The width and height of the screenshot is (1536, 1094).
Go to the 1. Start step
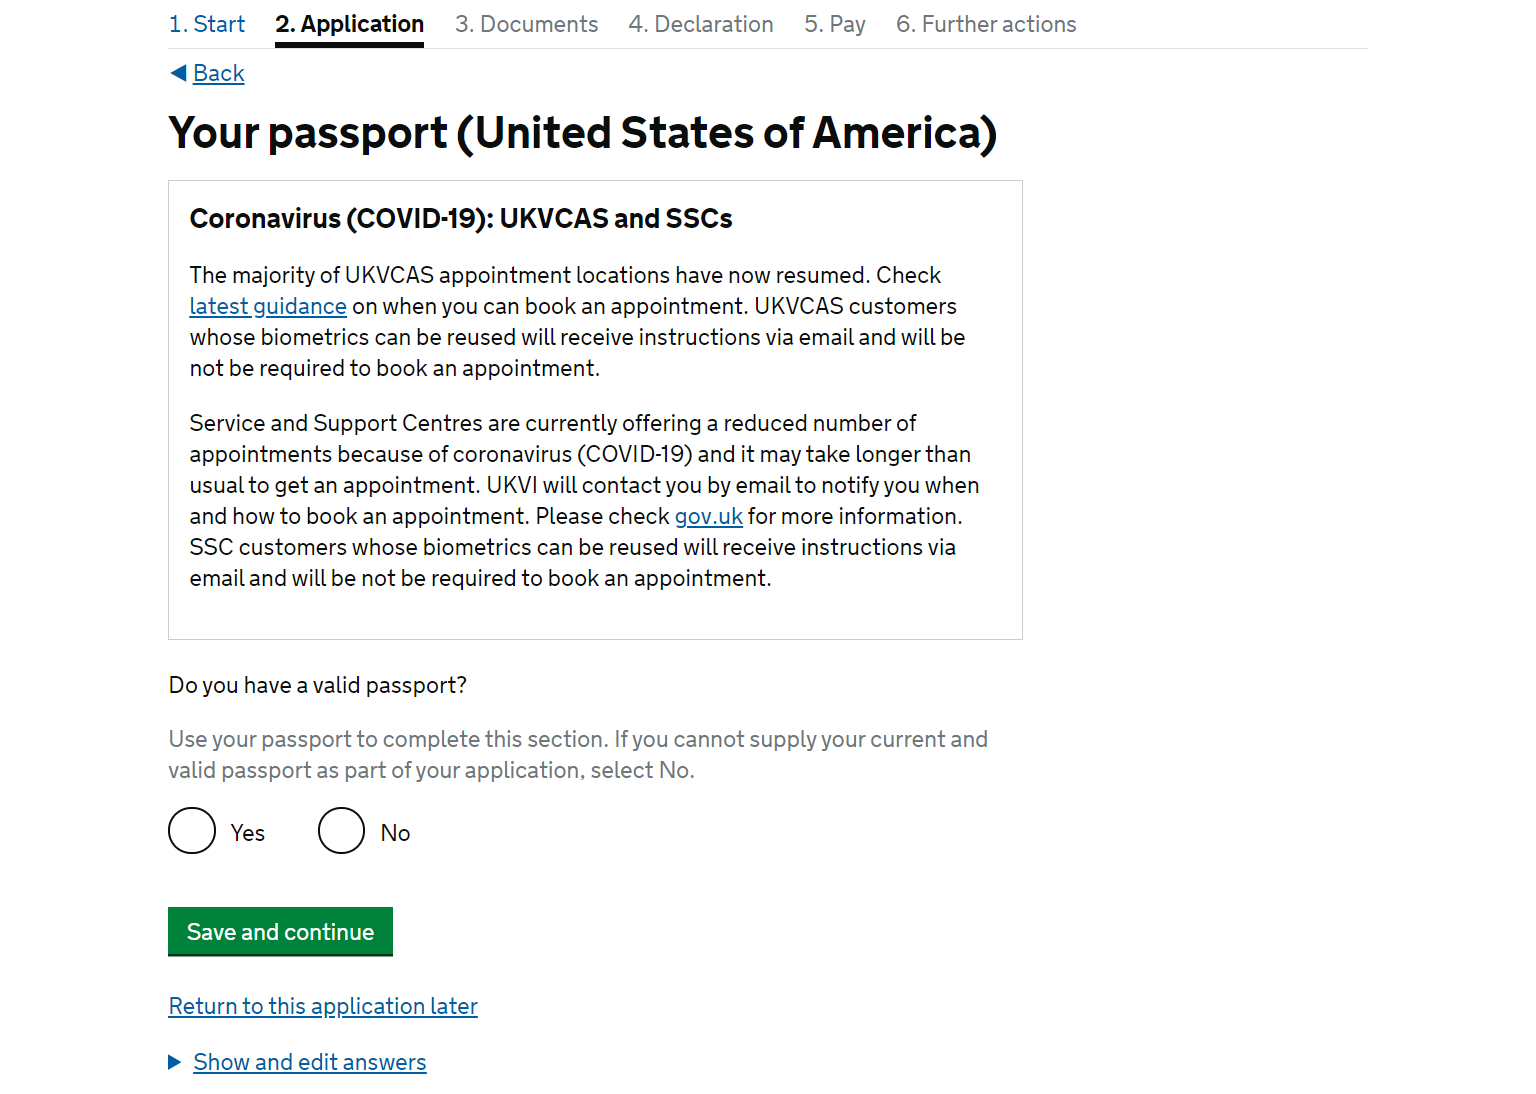point(207,24)
